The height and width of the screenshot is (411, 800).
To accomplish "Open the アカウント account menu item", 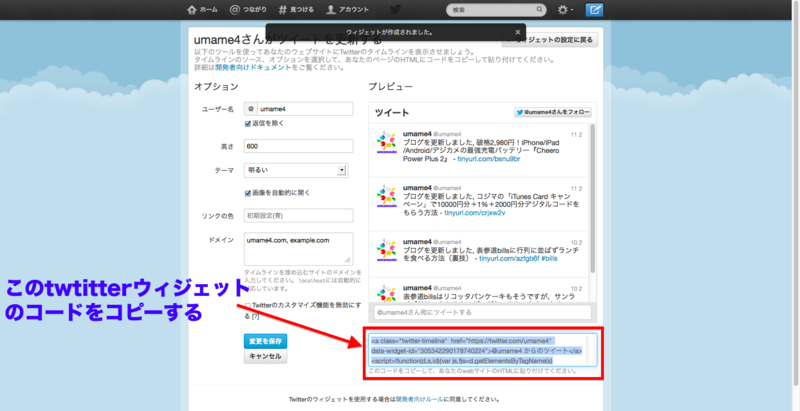I will [347, 10].
